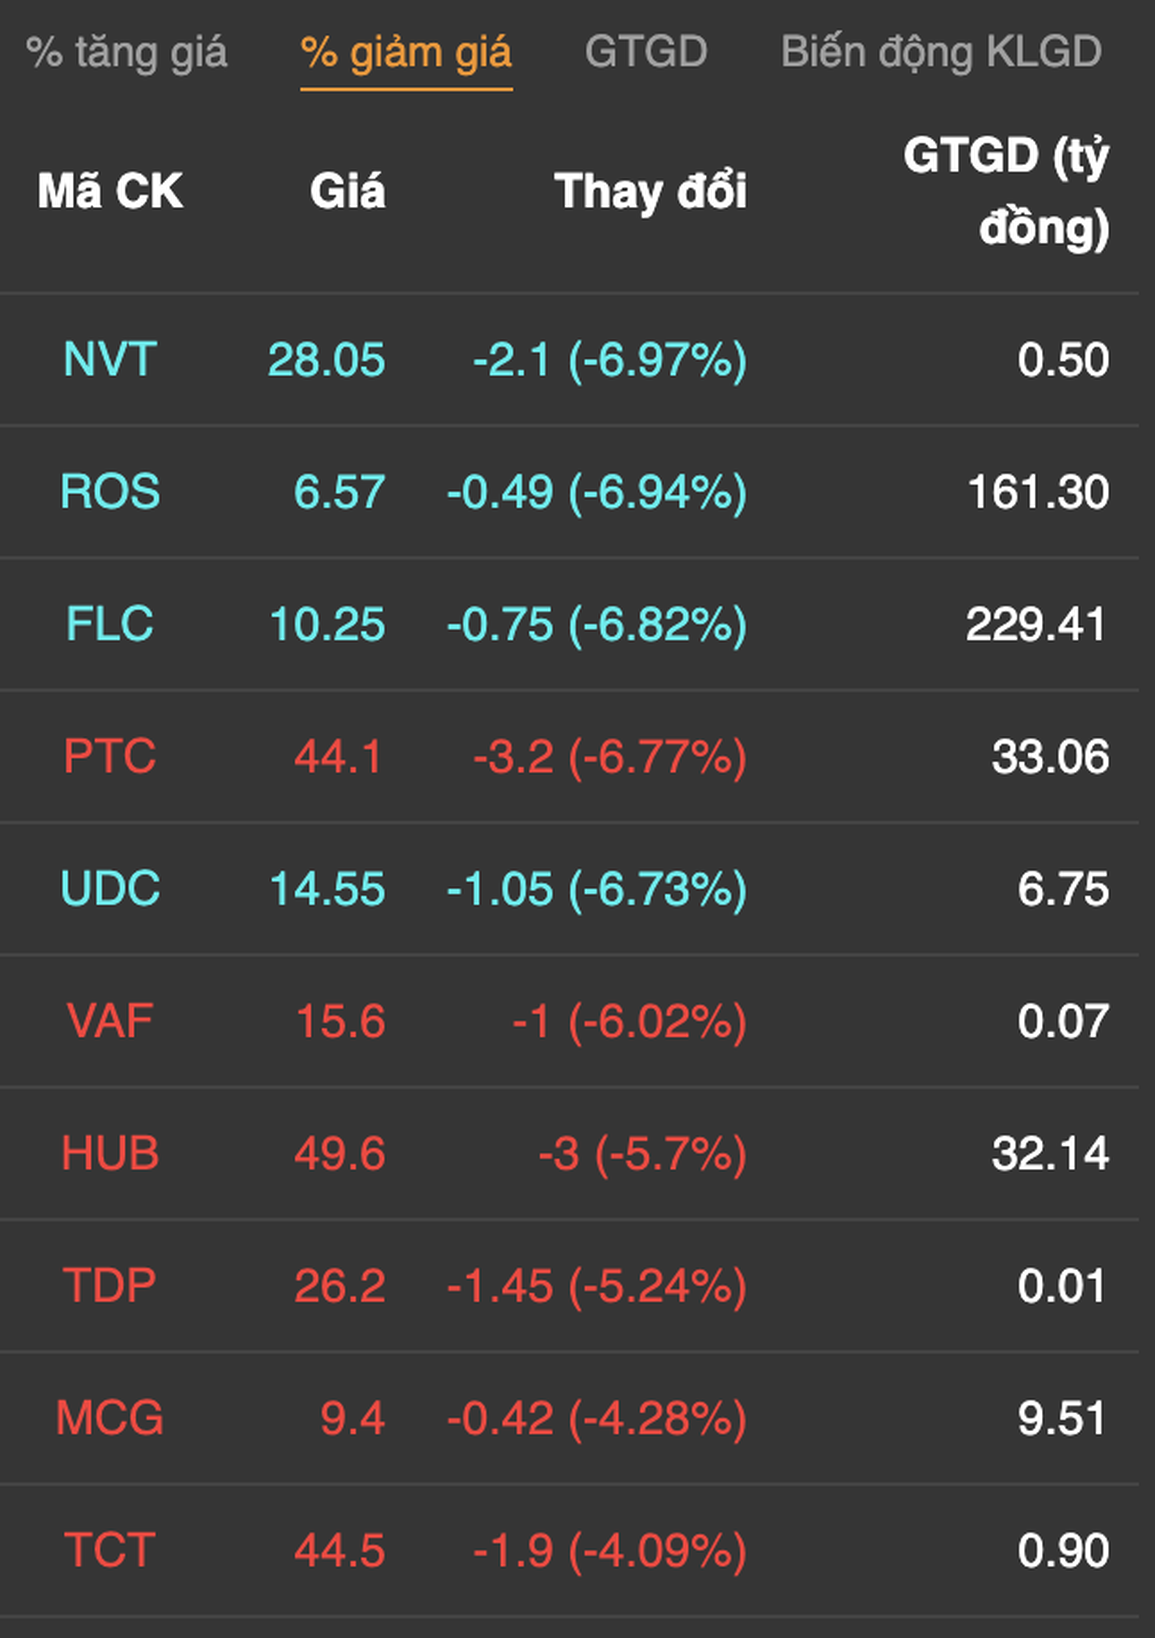Click the UDC stock ticker
Viewport: 1155px width, 1638px height.
(x=110, y=889)
